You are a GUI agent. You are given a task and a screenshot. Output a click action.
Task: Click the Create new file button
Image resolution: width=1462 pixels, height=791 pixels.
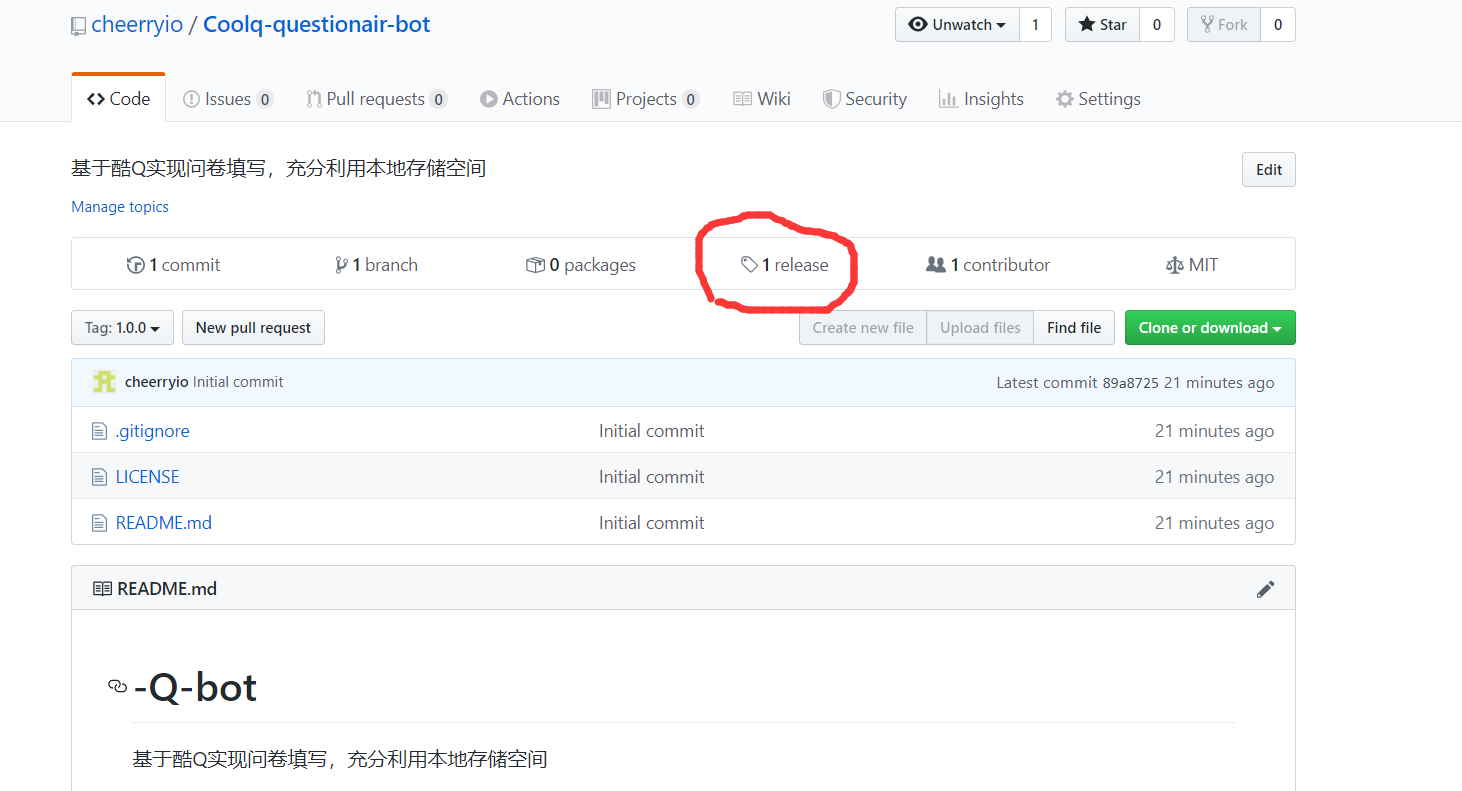click(x=863, y=328)
